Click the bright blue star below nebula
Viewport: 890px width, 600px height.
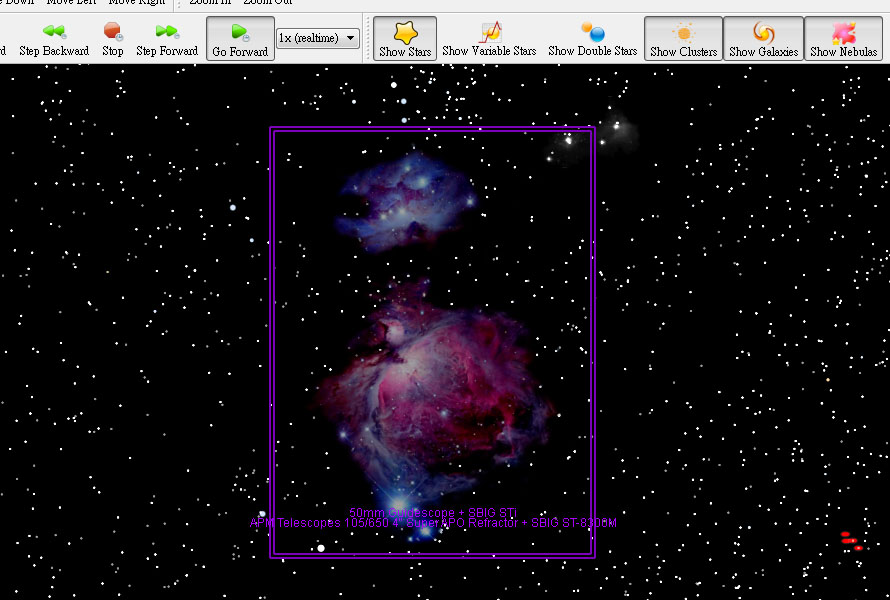[x=399, y=504]
